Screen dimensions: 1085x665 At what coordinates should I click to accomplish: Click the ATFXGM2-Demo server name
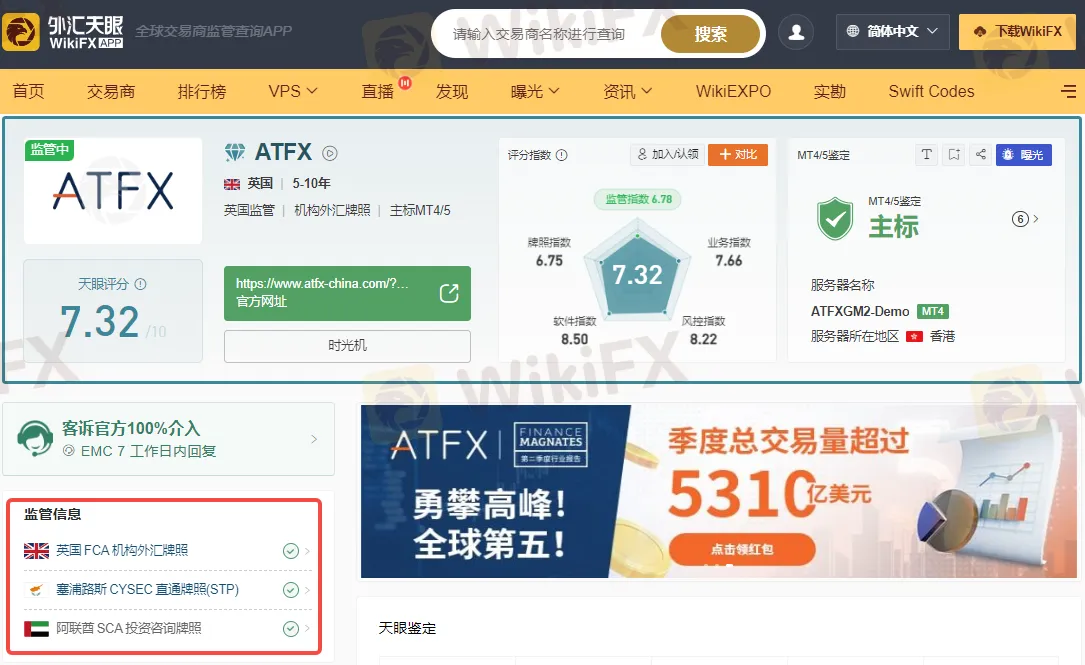click(x=860, y=311)
